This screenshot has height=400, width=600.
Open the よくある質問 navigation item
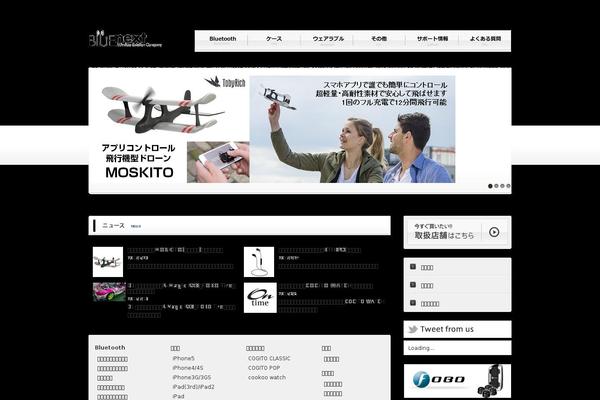(x=485, y=39)
